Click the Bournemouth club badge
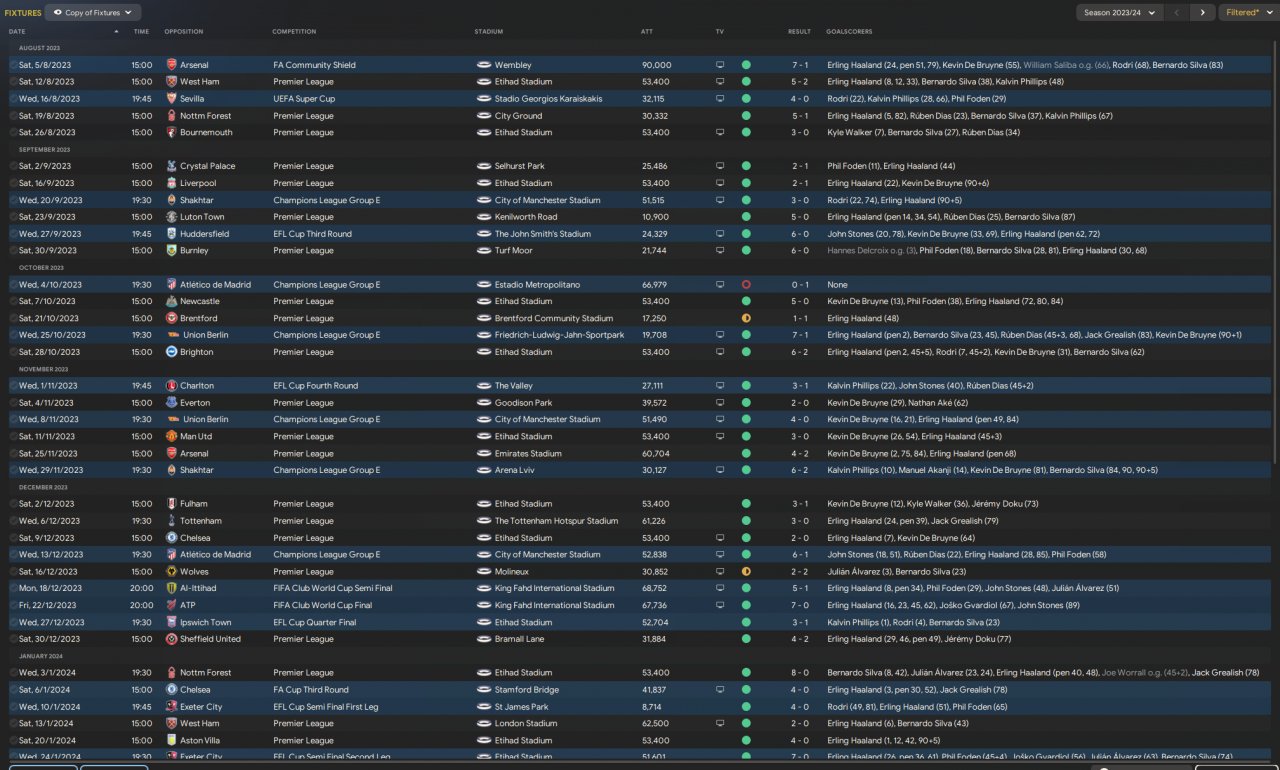Viewport: 1280px width, 770px height. point(171,133)
